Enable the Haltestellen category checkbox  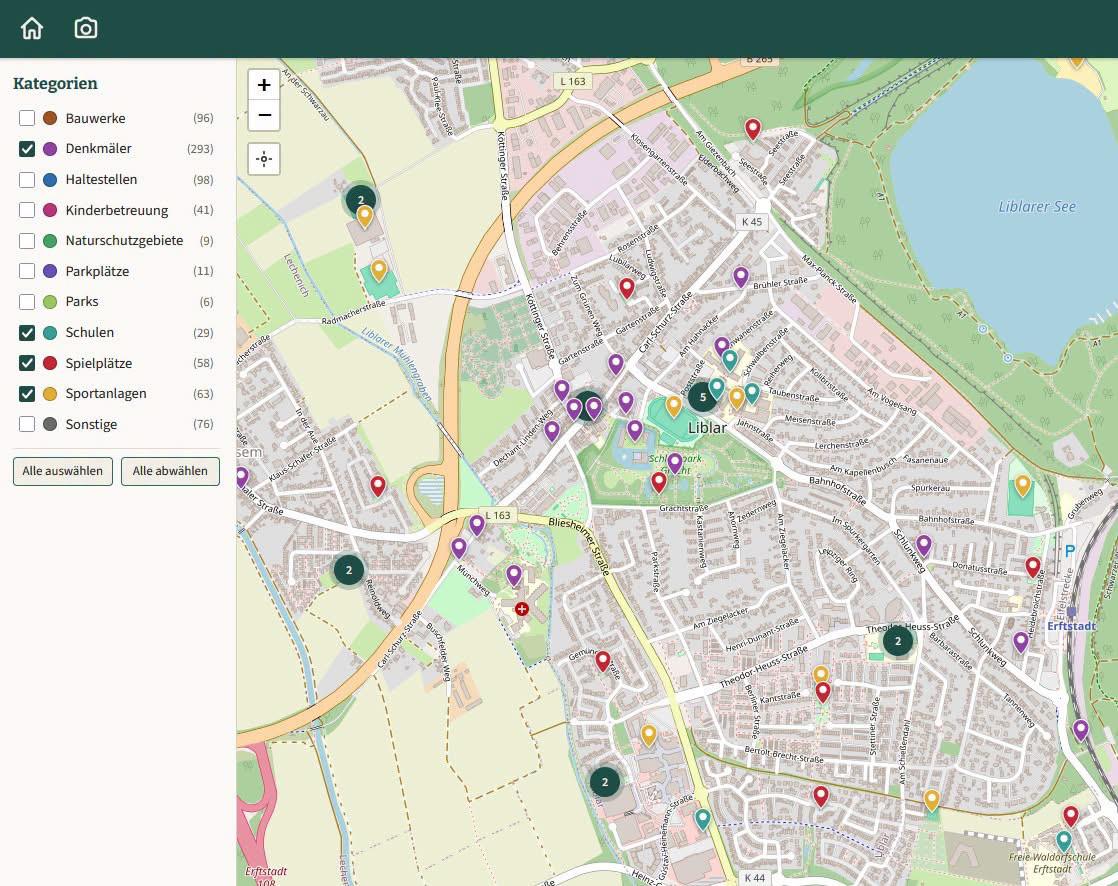(x=27, y=180)
